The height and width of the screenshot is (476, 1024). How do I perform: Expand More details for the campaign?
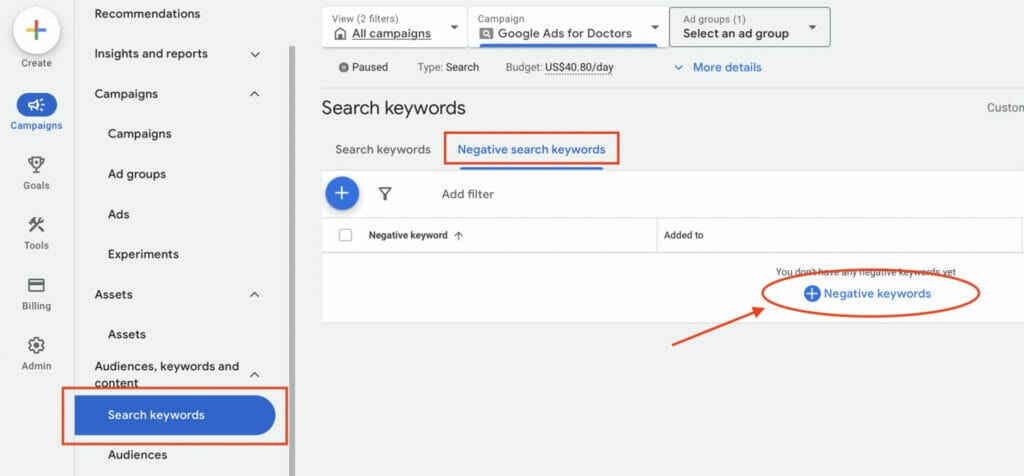717,67
